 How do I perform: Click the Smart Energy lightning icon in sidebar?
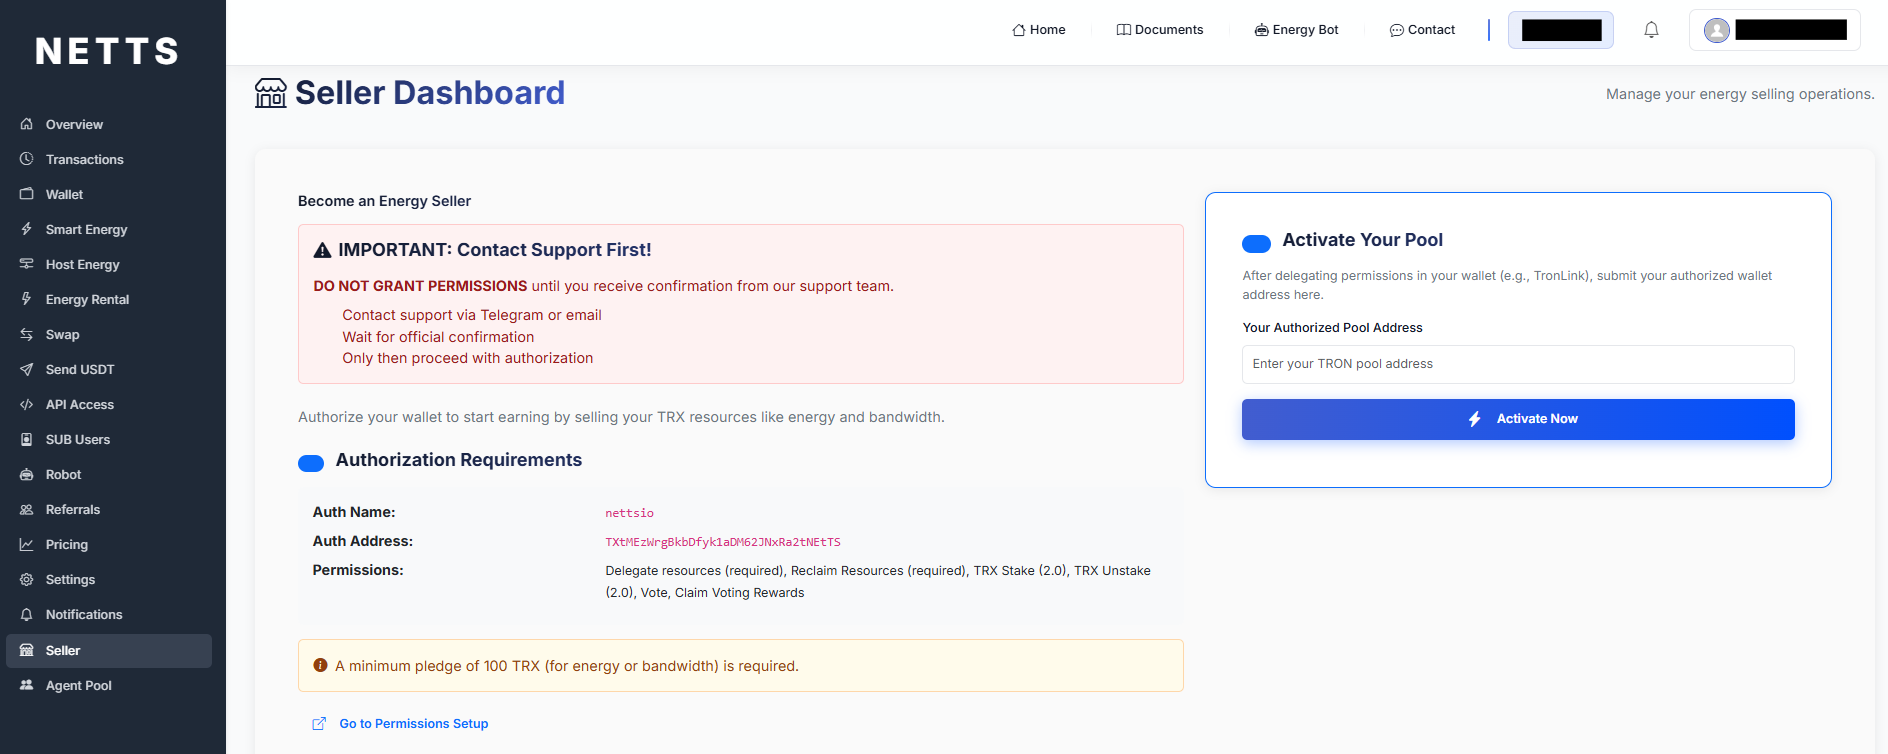click(27, 229)
